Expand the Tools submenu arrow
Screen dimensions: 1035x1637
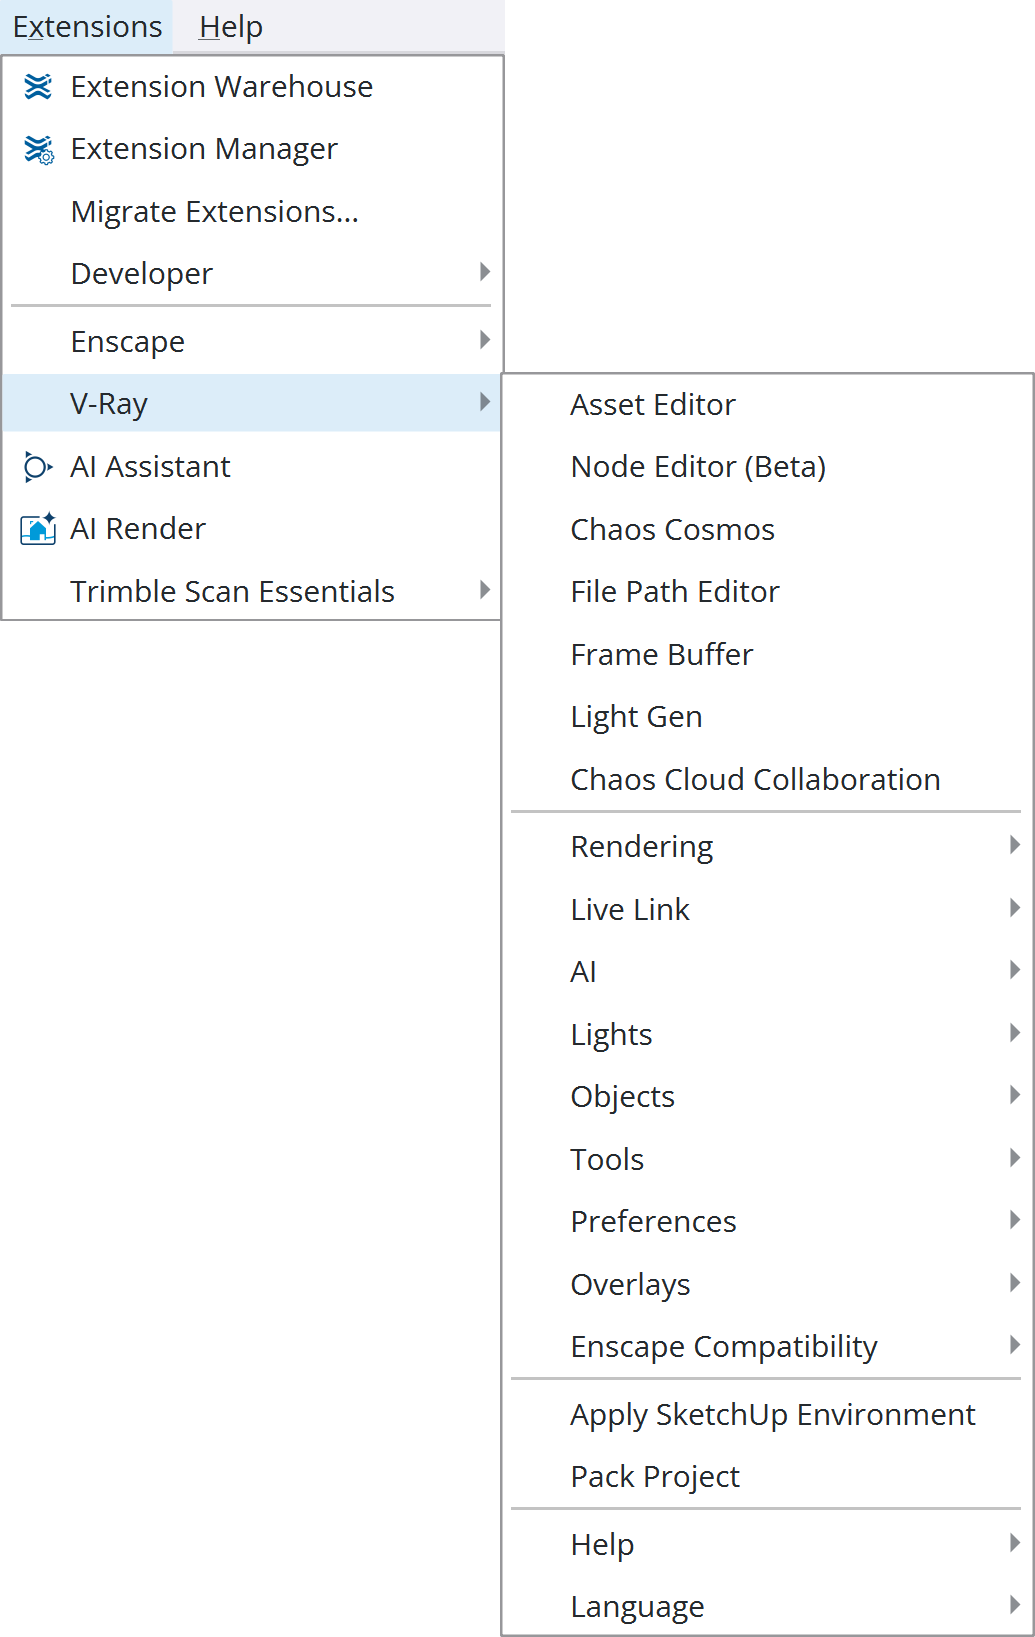coord(1015,1158)
